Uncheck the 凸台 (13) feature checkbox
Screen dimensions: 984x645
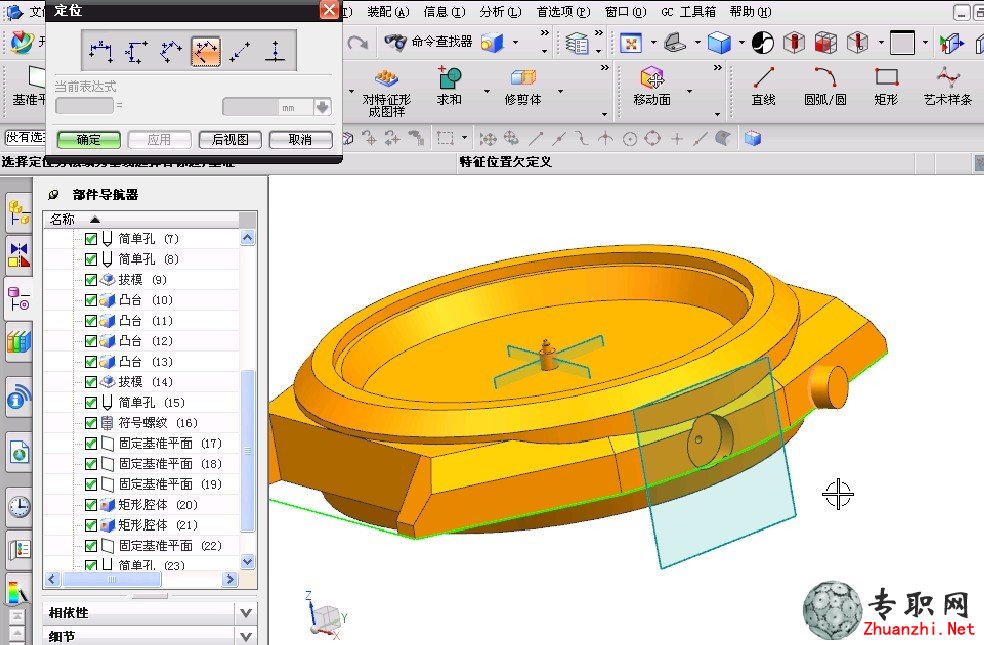click(x=91, y=362)
